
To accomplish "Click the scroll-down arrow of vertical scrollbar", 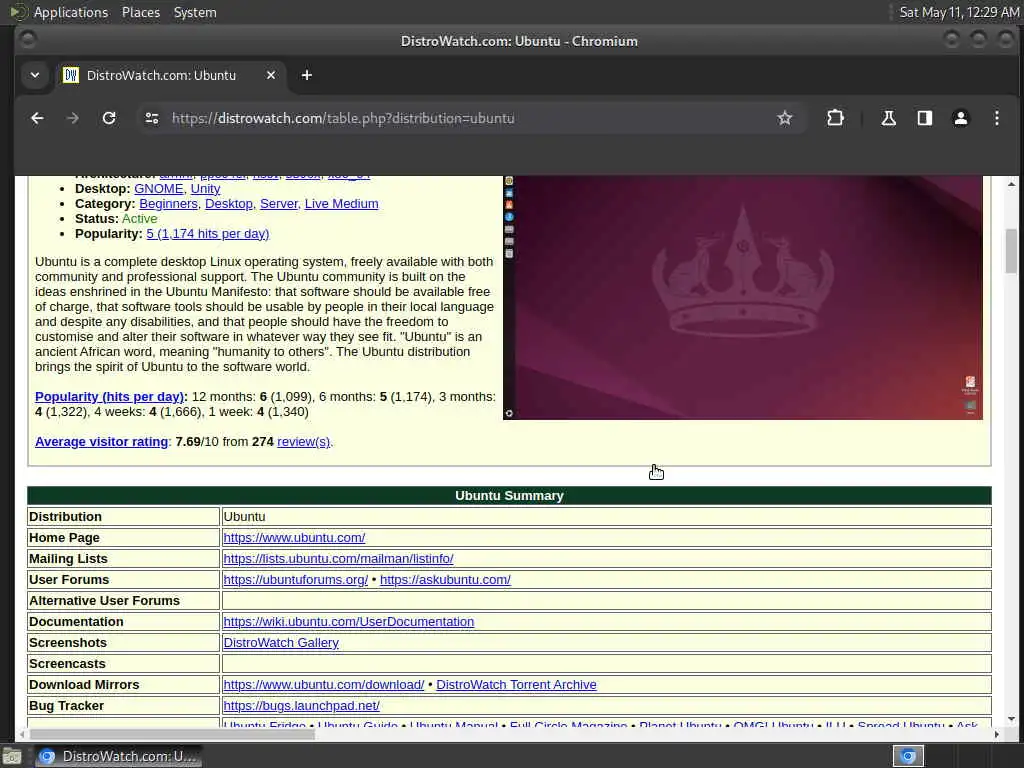I will click(1011, 719).
